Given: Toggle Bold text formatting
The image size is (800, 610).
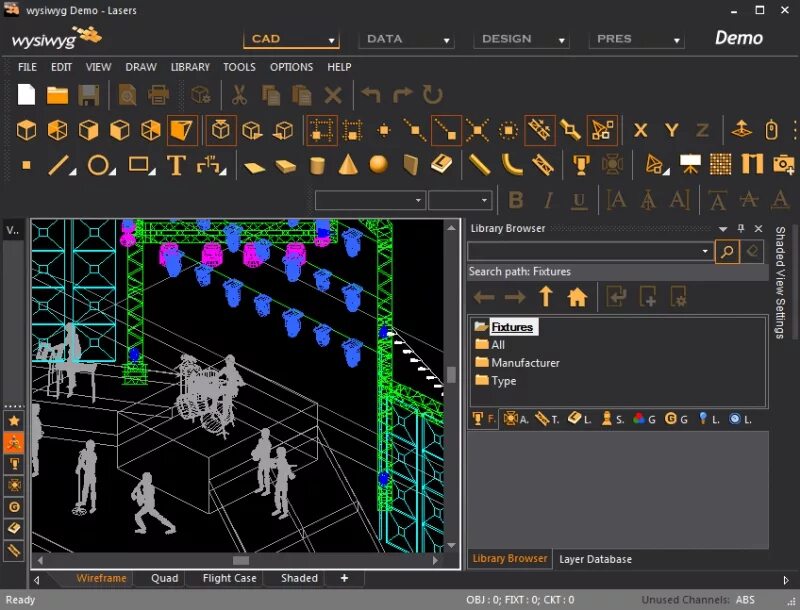Looking at the screenshot, I should click(516, 200).
